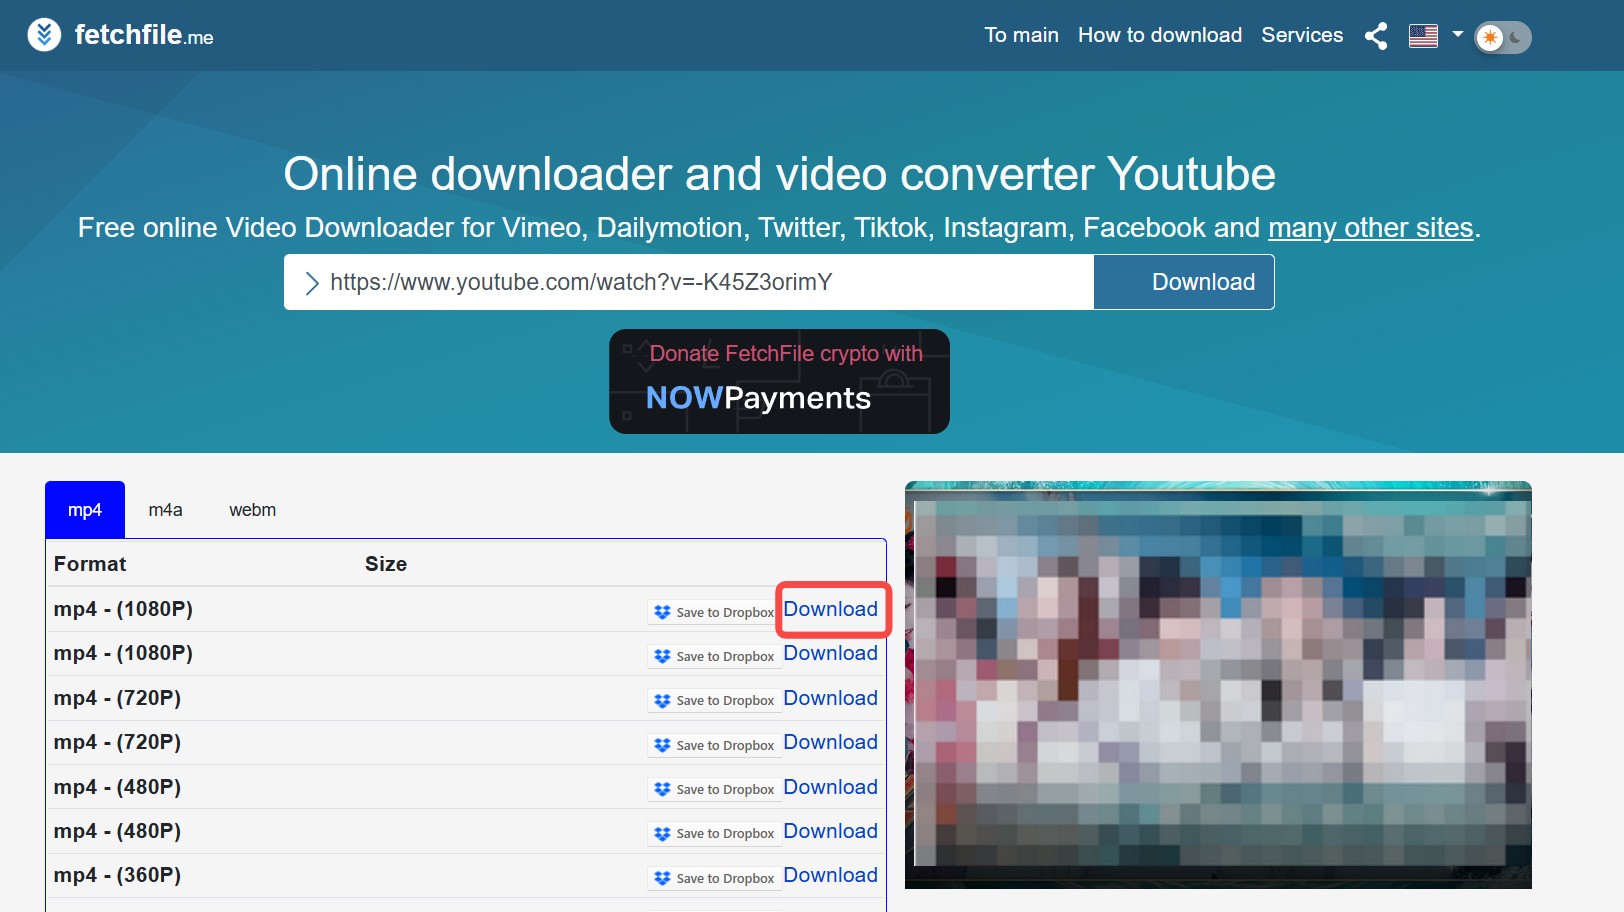Viewport: 1624px width, 912px height.
Task: Click the US flag language icon
Action: pos(1423,36)
